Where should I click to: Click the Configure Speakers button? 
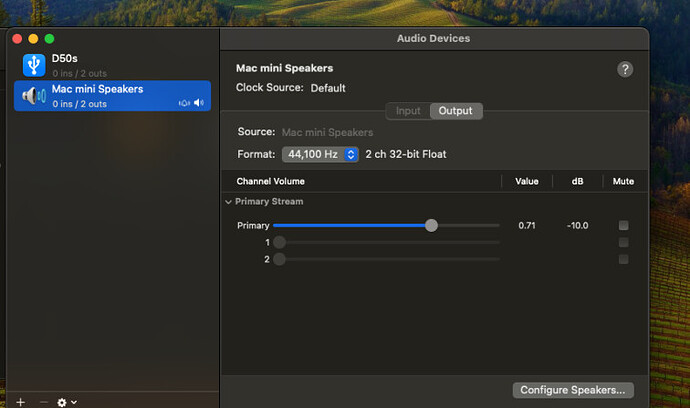573,390
